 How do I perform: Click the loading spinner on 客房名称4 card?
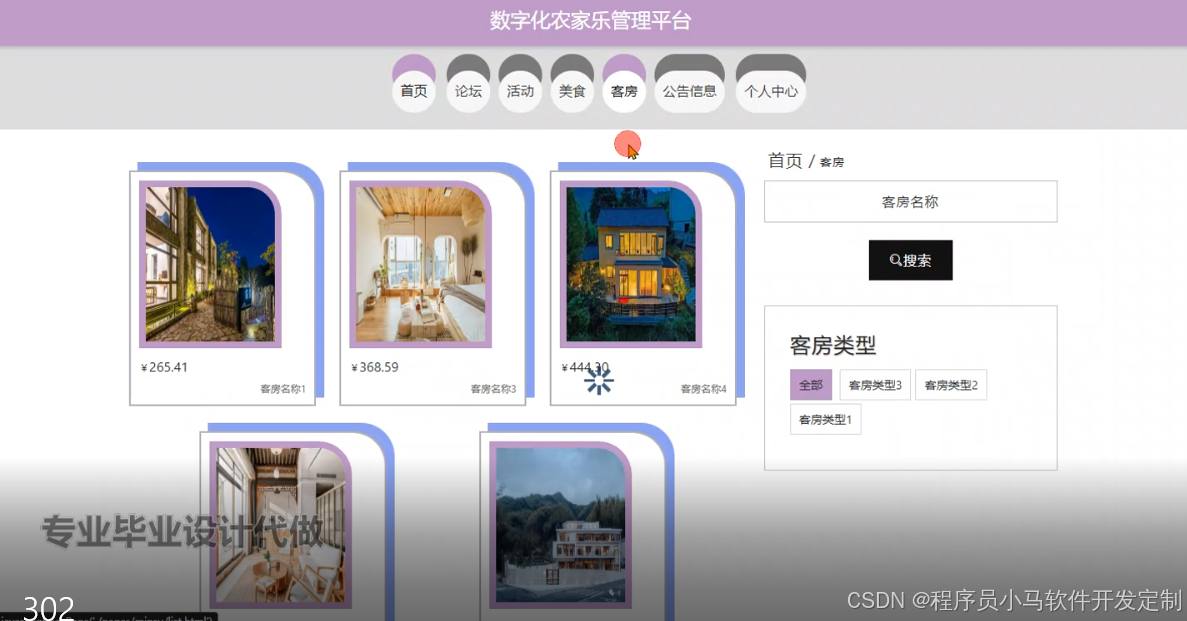[x=598, y=380]
